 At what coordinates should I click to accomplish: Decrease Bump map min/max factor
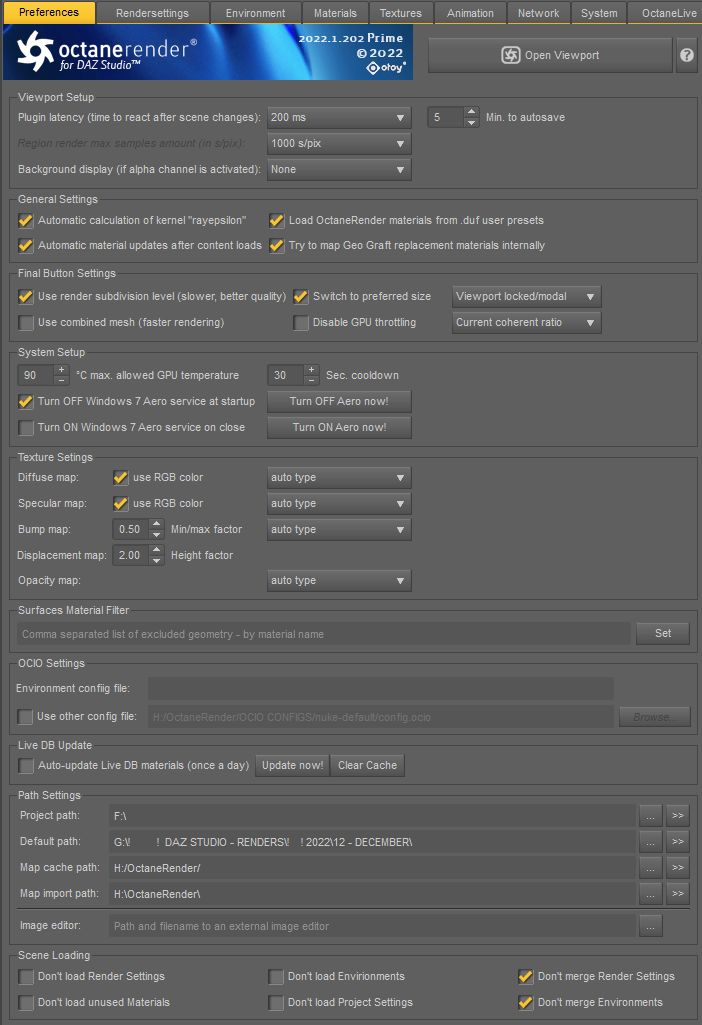pos(156,535)
